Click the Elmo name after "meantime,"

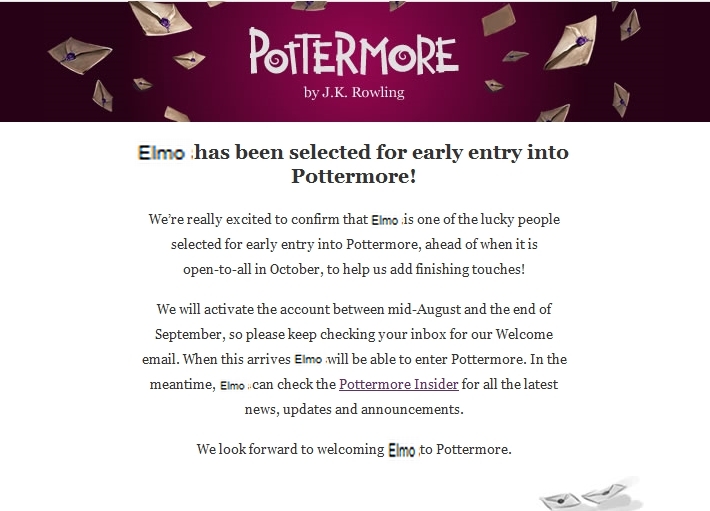(x=232, y=386)
